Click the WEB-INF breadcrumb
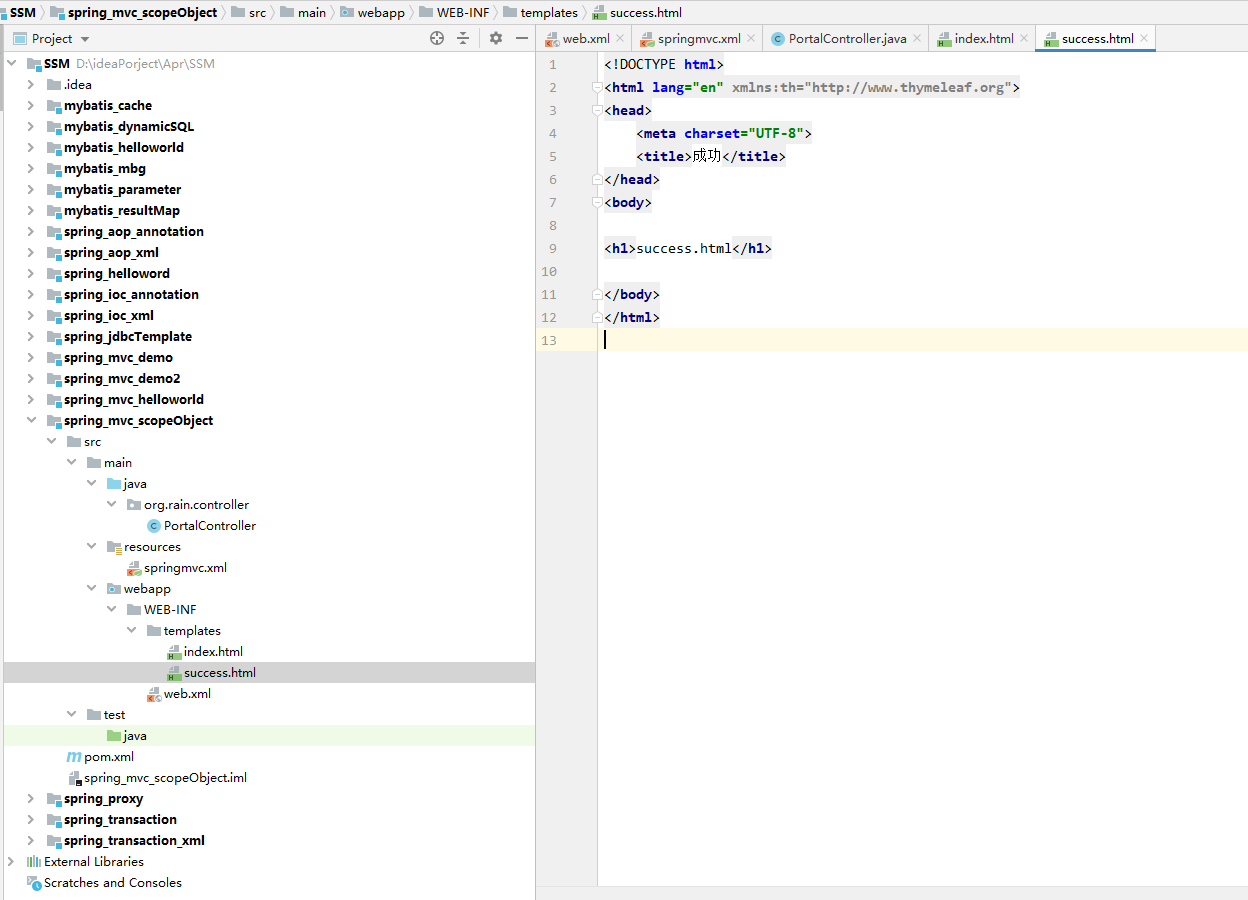 click(x=463, y=12)
